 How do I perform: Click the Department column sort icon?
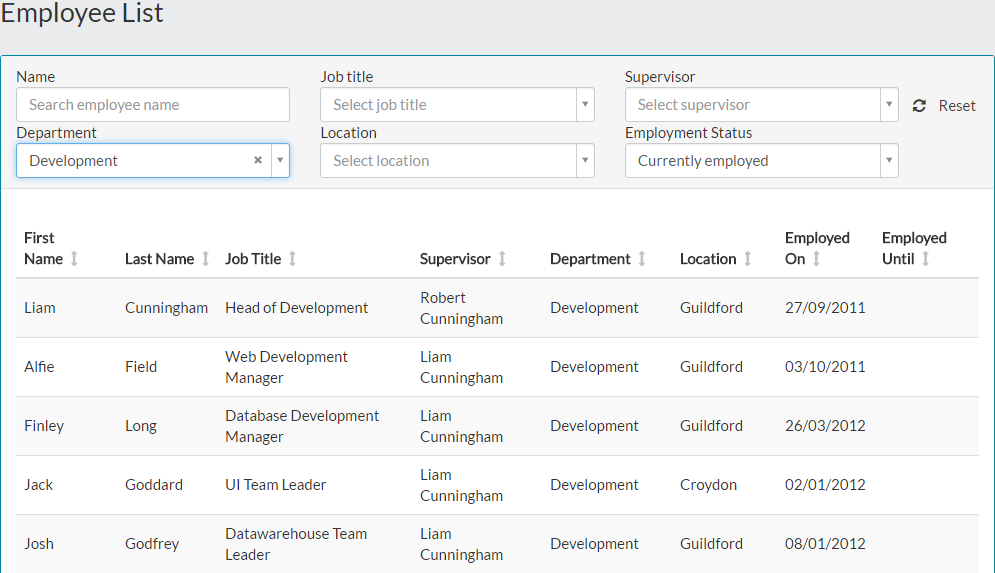click(x=642, y=259)
